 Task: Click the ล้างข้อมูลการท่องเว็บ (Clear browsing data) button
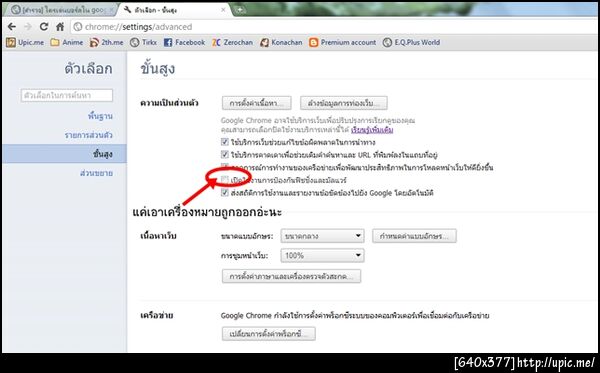(x=344, y=103)
